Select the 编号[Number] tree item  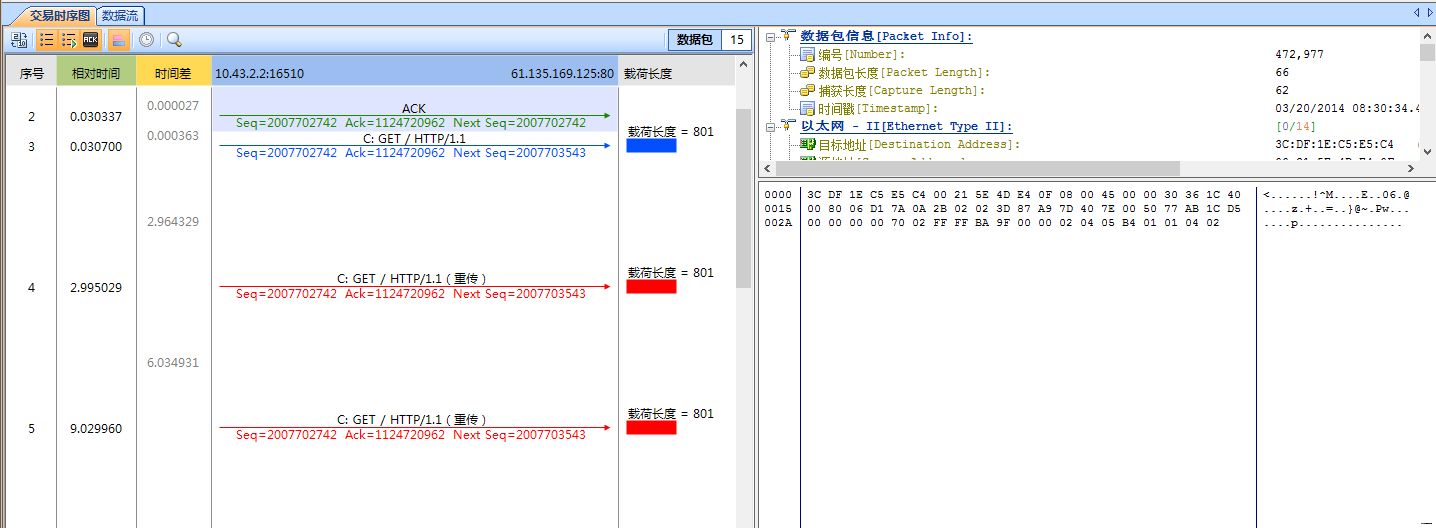[x=861, y=54]
